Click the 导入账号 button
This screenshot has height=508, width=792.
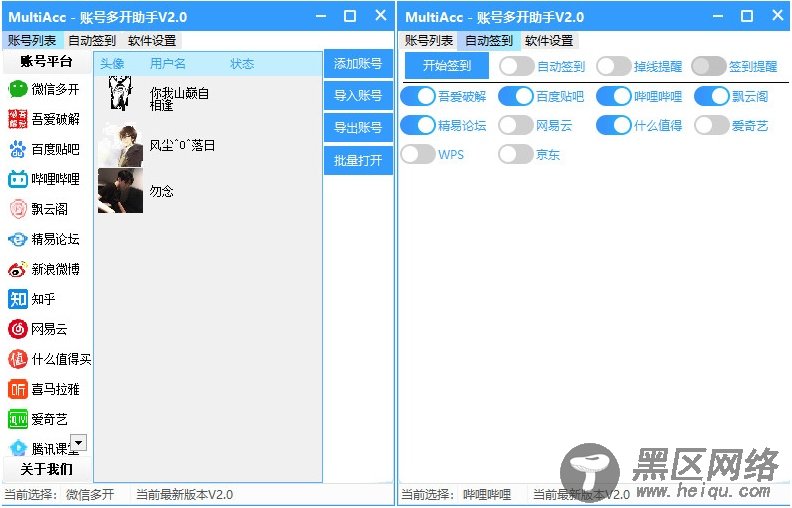tap(358, 95)
